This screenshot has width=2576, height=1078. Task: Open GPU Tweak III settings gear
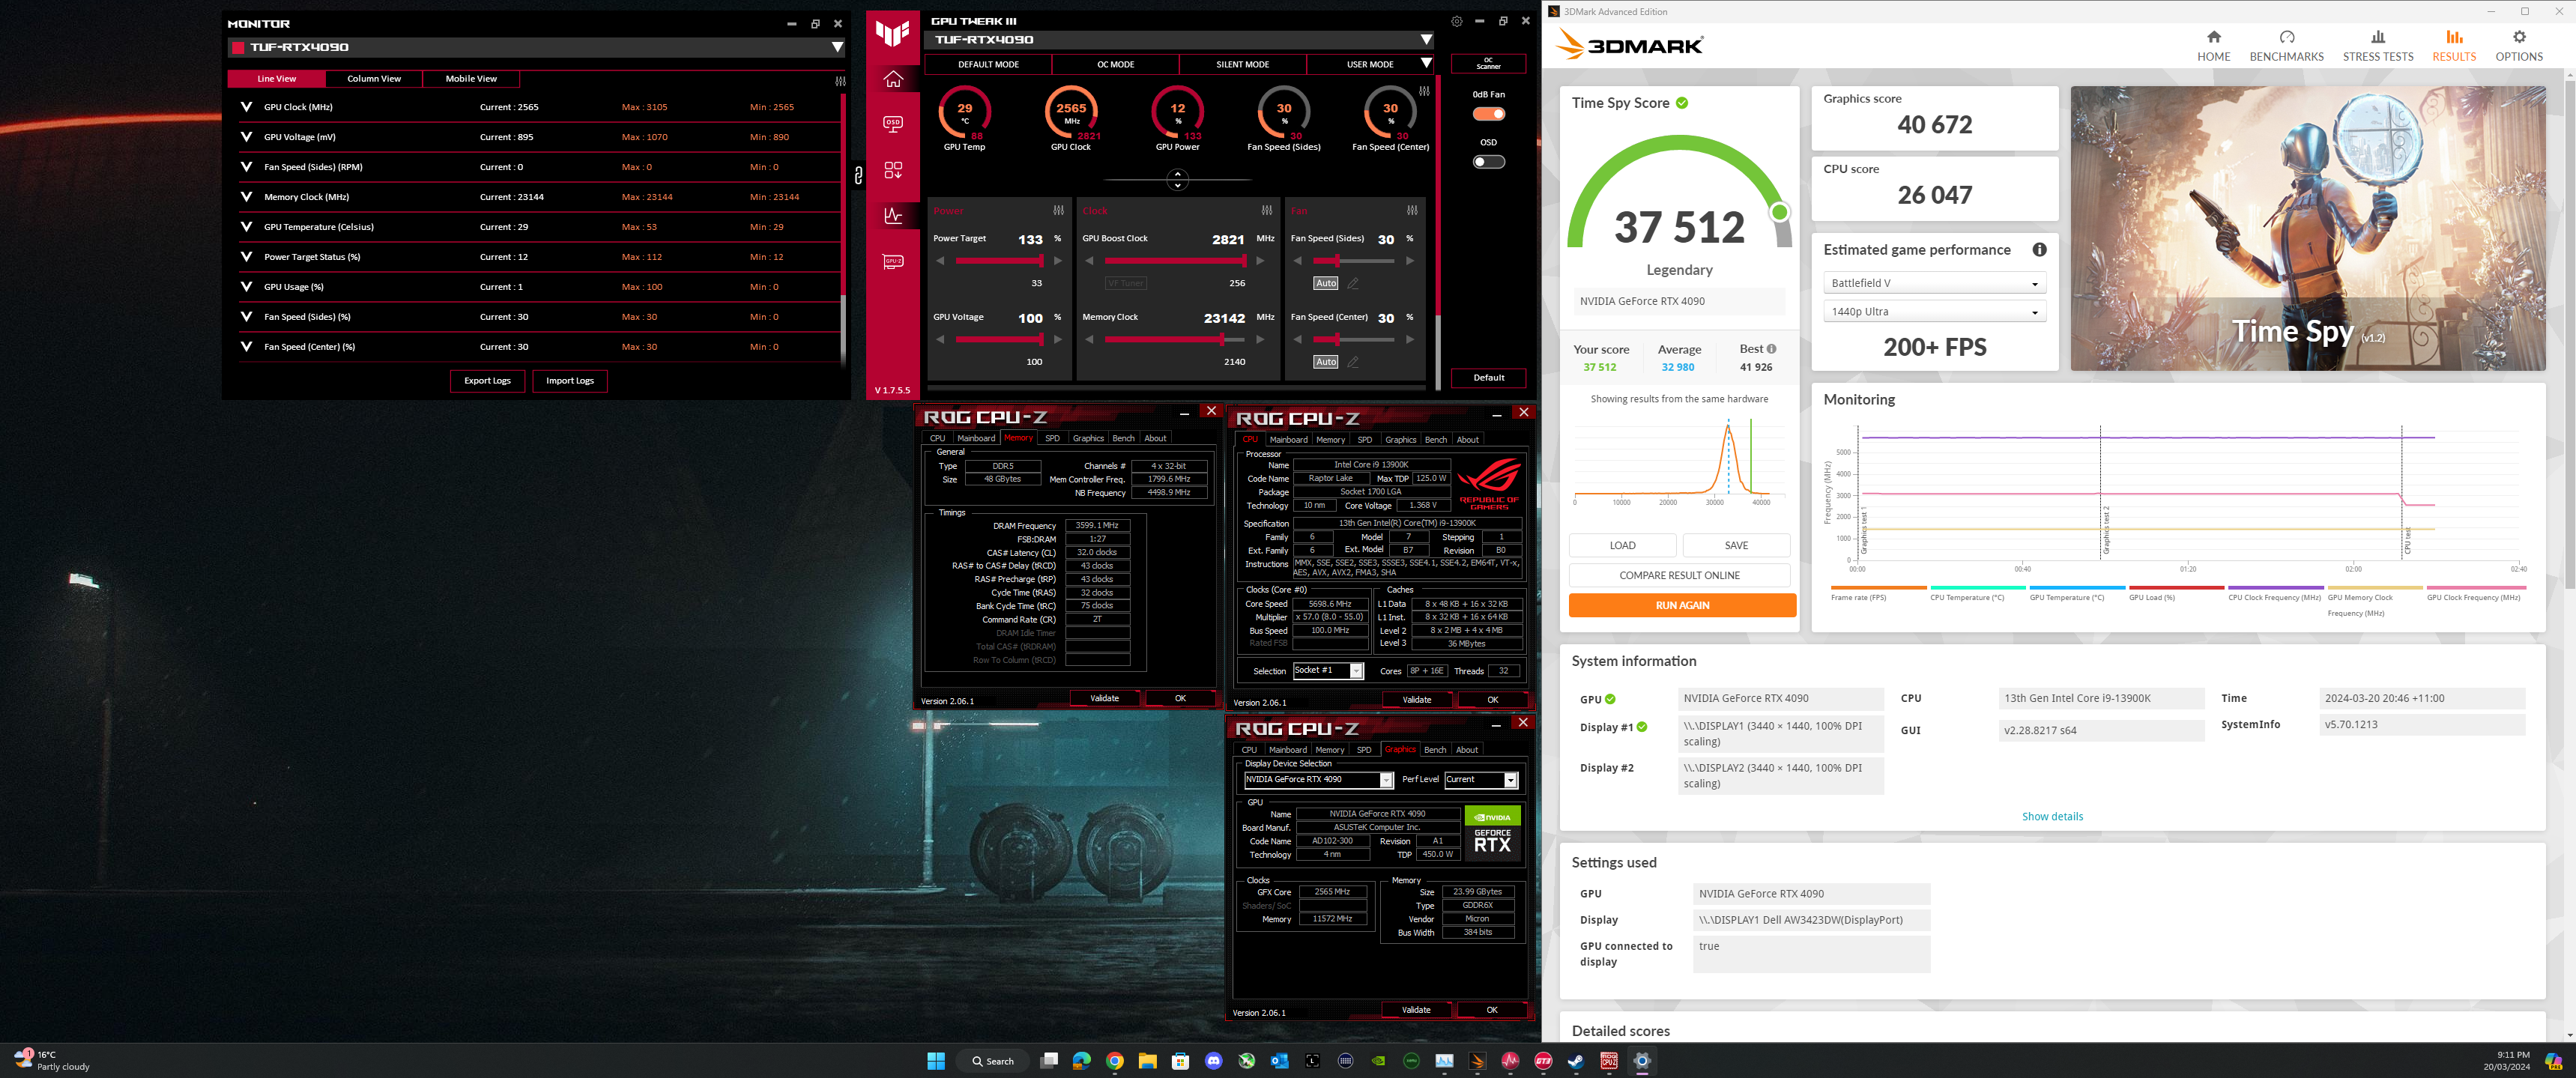(x=1456, y=21)
